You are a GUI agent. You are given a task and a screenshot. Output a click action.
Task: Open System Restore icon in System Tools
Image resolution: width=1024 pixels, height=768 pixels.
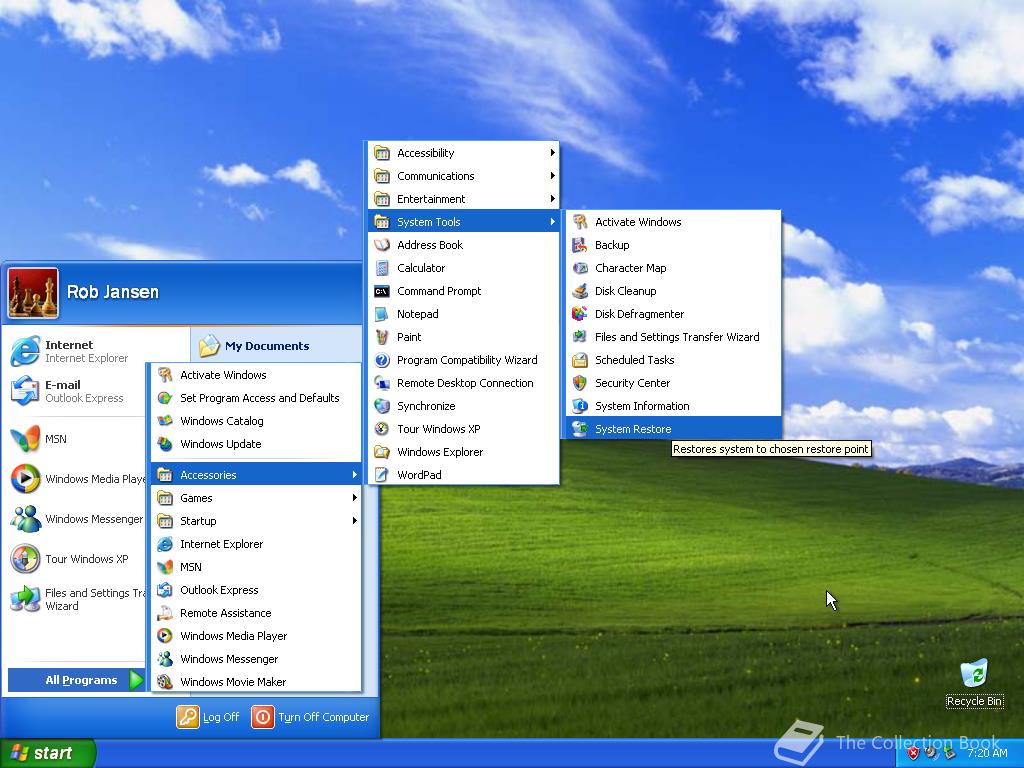coord(579,429)
